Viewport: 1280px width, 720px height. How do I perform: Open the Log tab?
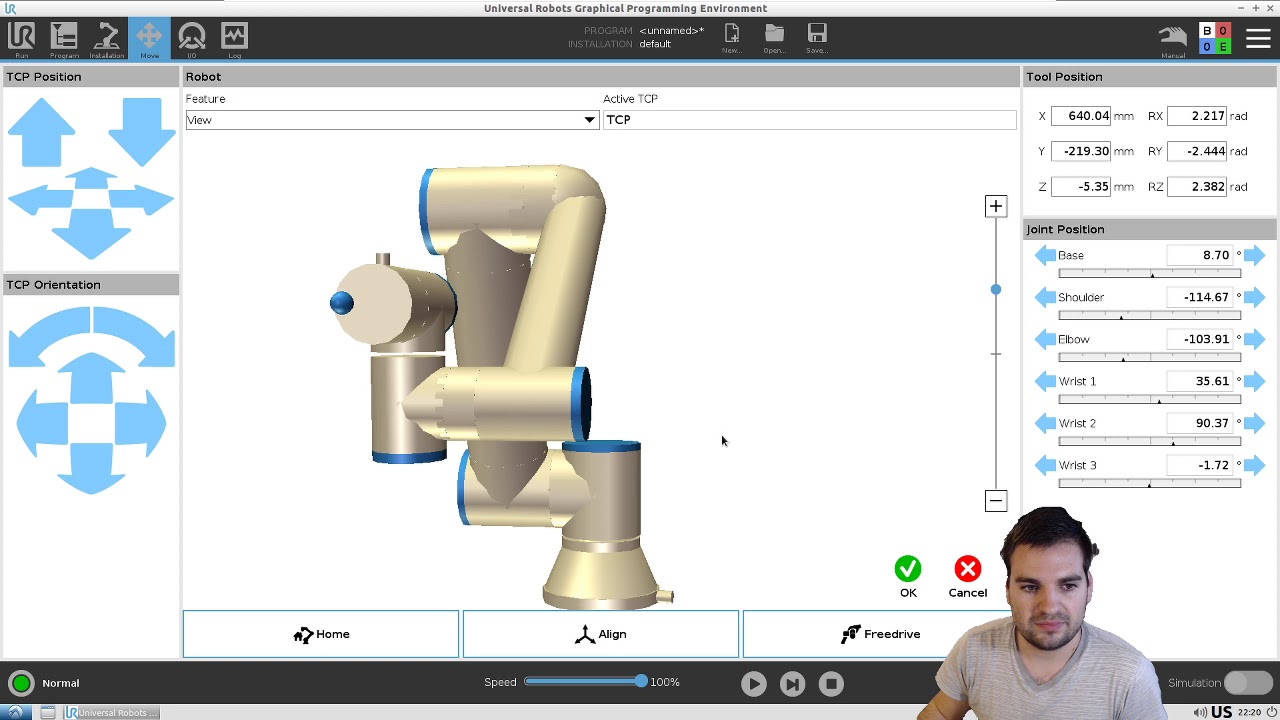click(x=234, y=39)
